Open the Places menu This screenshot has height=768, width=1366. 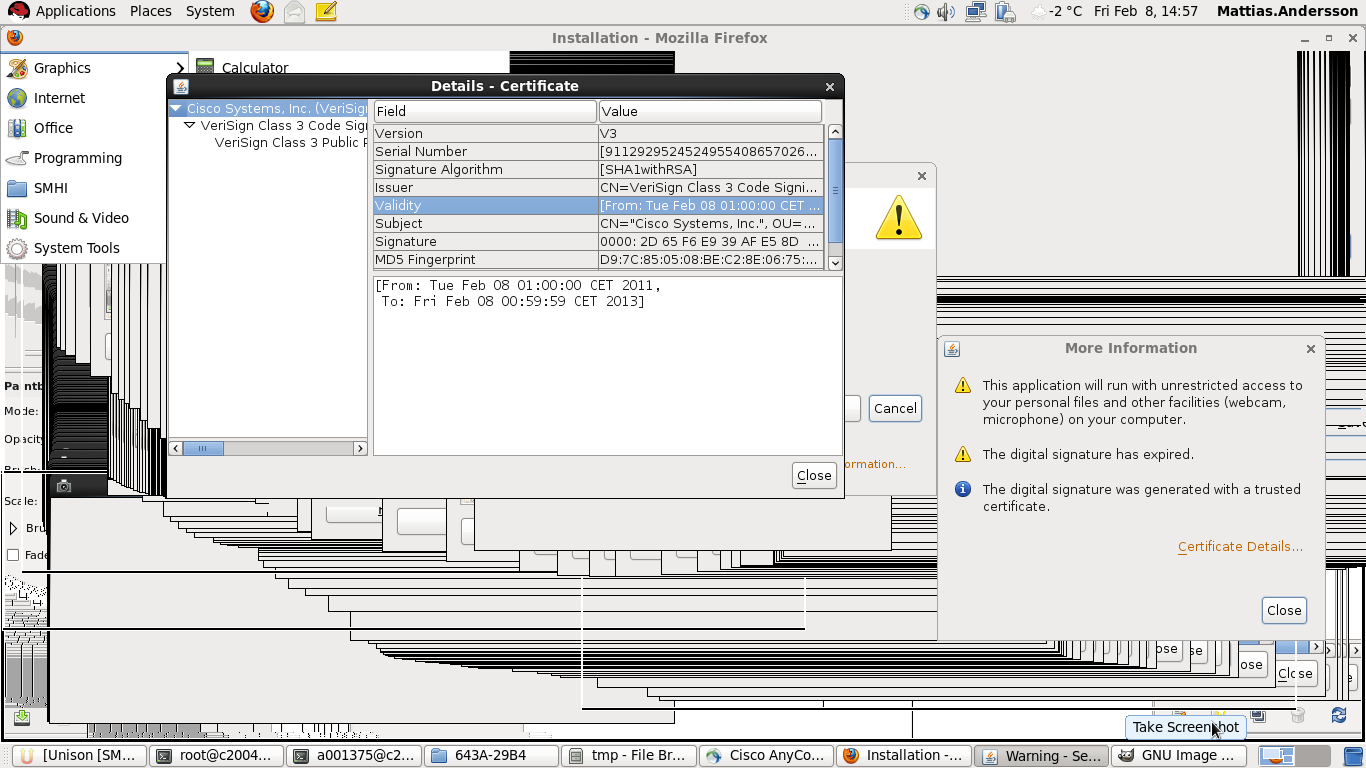coord(151,11)
